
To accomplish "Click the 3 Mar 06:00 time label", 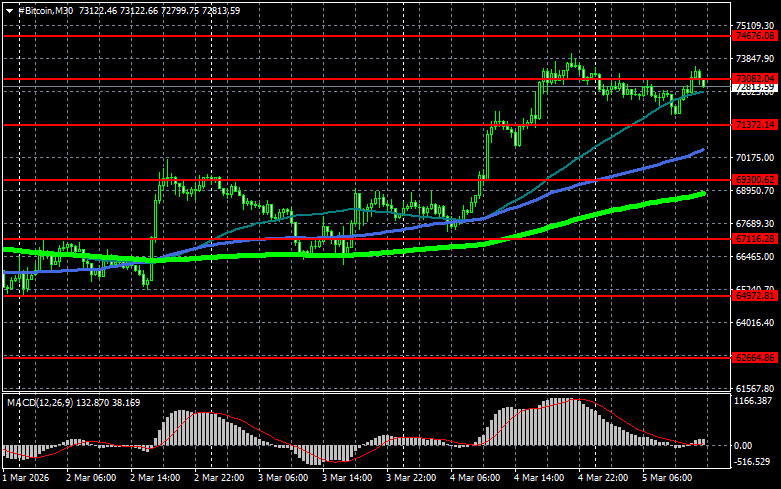I will pos(283,478).
